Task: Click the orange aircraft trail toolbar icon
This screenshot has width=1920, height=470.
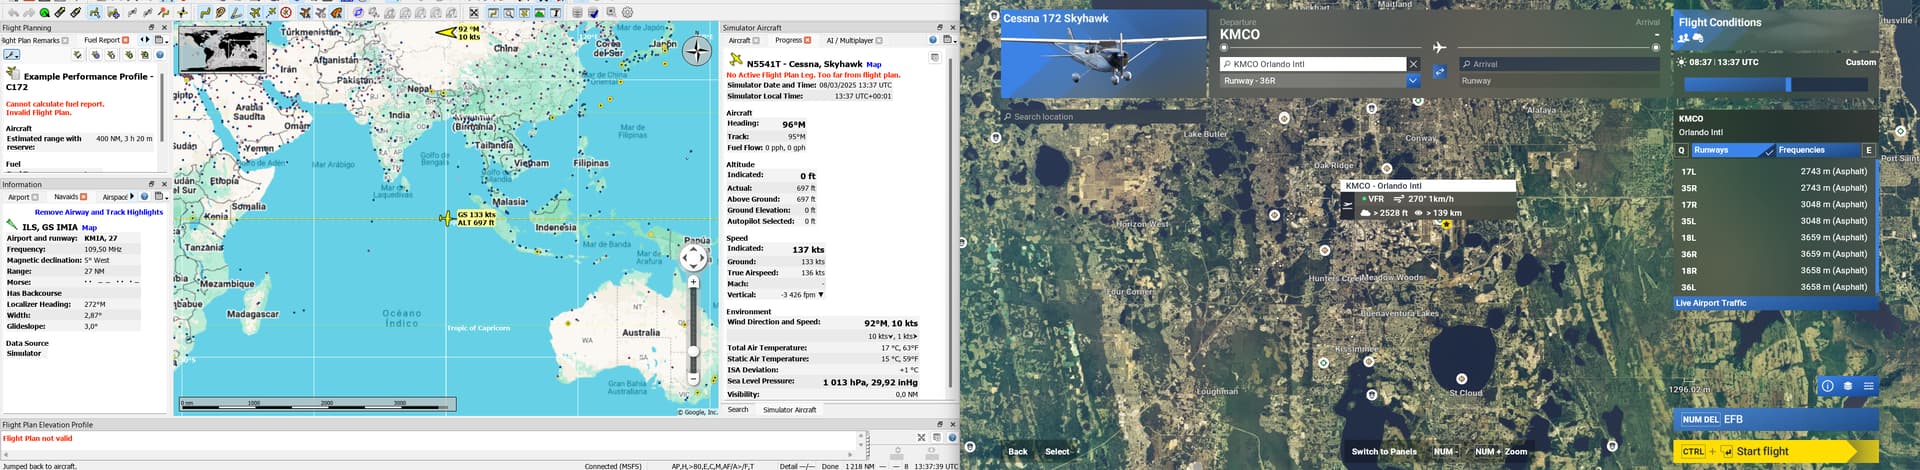Action: click(305, 13)
